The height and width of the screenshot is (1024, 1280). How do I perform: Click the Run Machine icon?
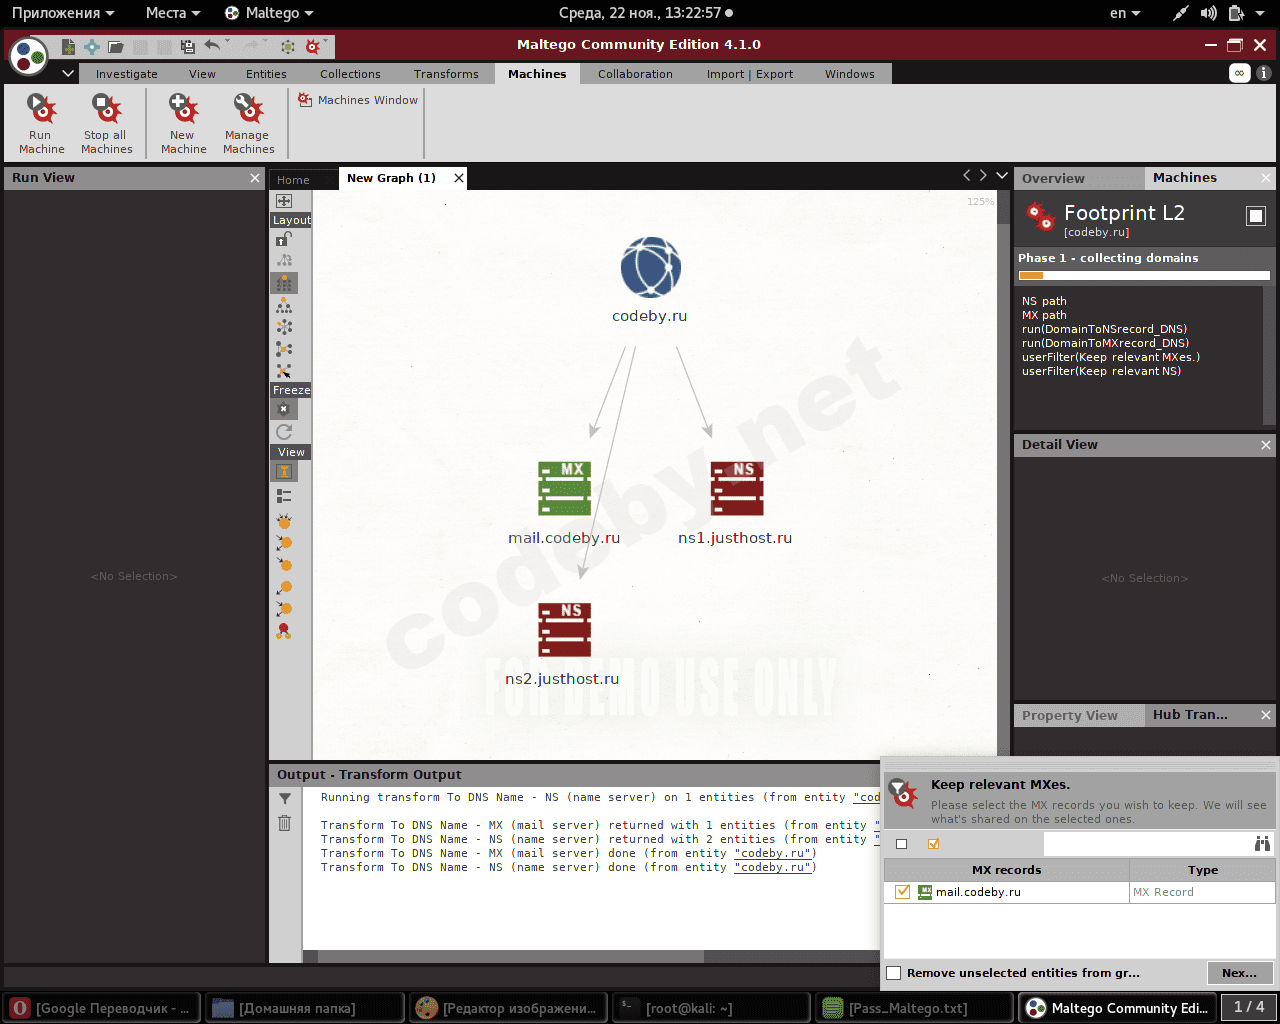click(x=41, y=108)
